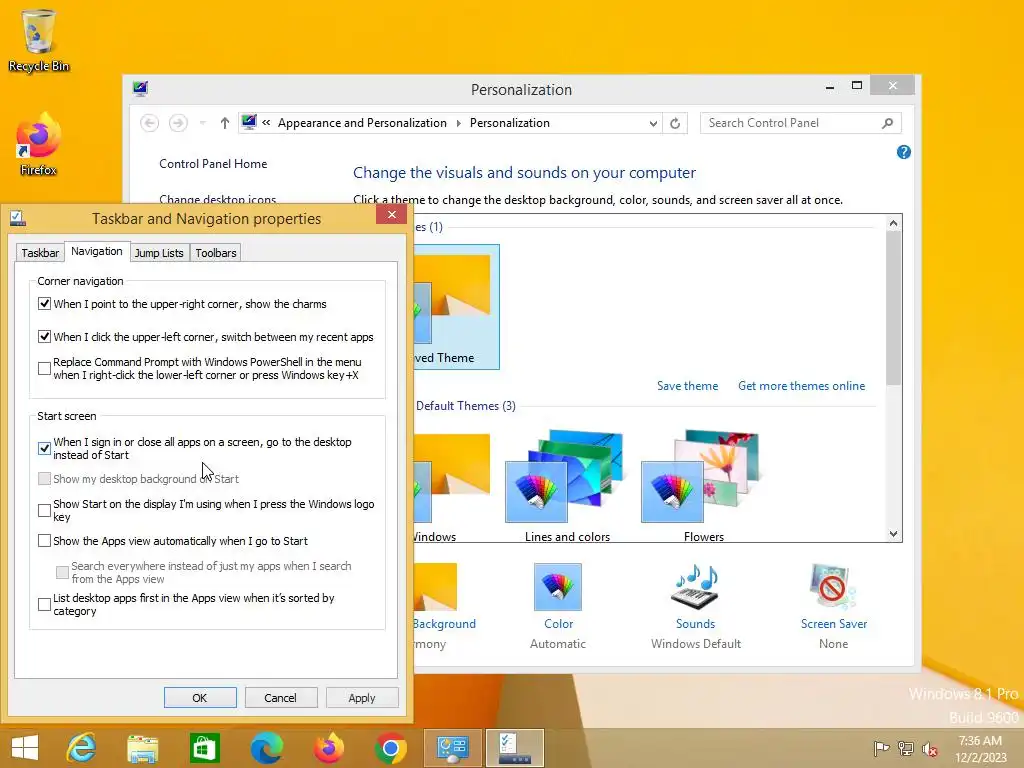Click Appearance and Personalization breadcrumb
The height and width of the screenshot is (768, 1024).
click(x=362, y=123)
